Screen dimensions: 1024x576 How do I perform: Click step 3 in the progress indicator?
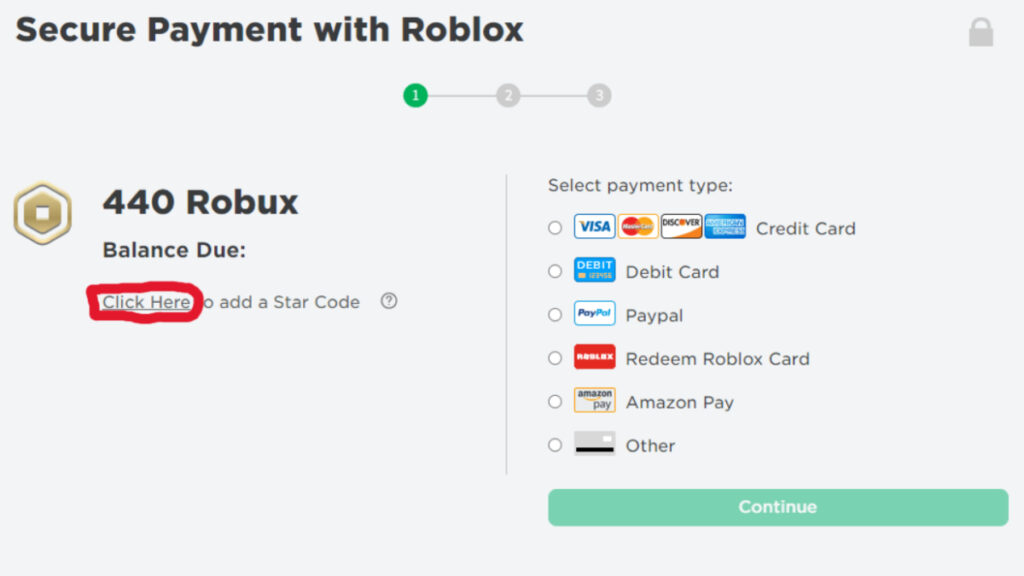(x=598, y=95)
